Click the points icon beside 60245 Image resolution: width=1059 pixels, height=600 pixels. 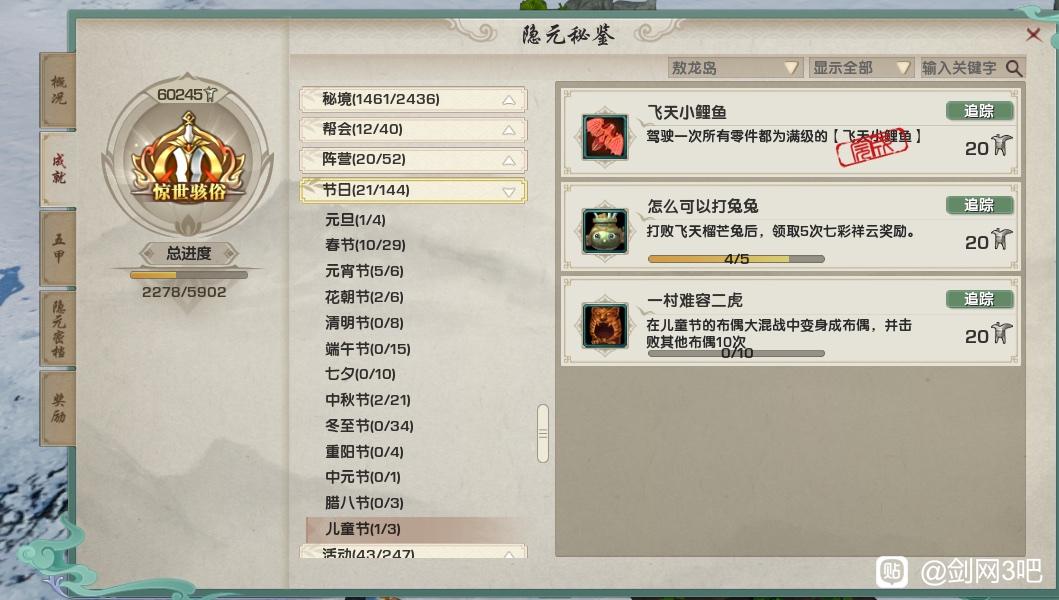211,94
